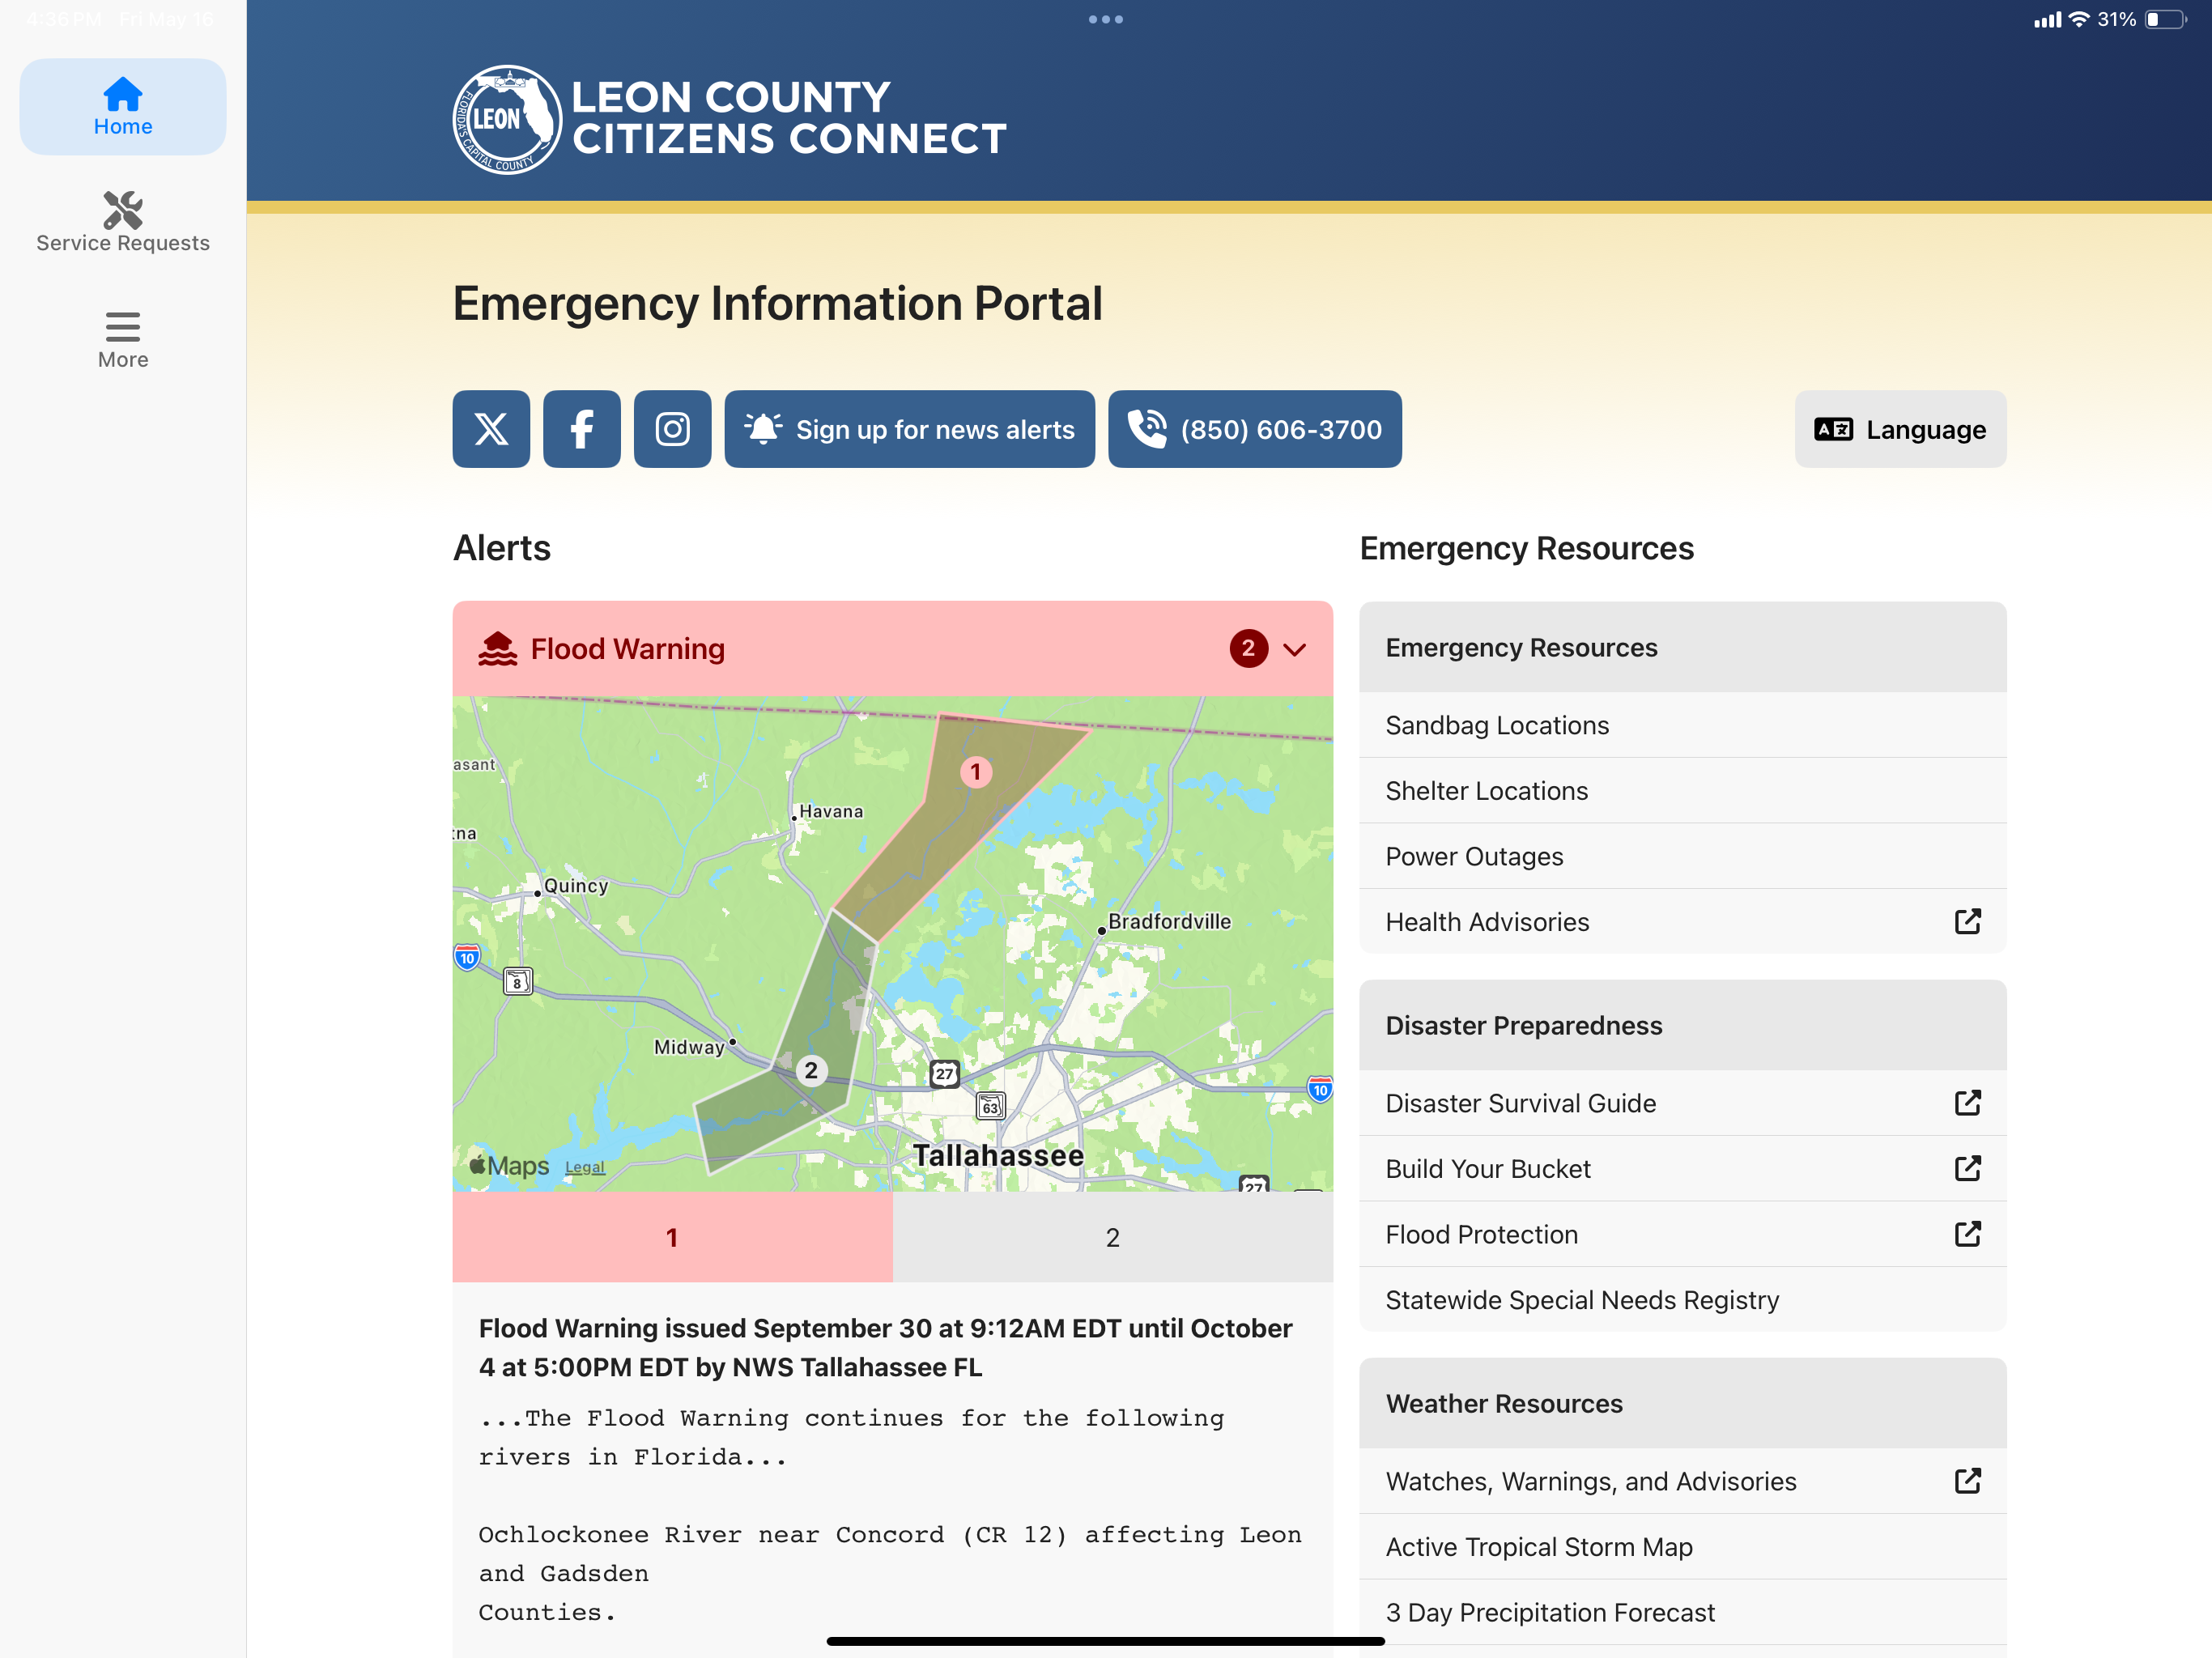Switch to alert tab 1
This screenshot has width=2212, height=1658.
pyautogui.click(x=672, y=1237)
